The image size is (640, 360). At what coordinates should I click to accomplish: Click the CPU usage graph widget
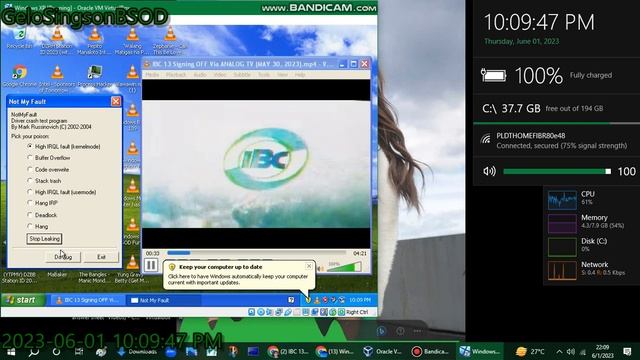tap(562, 200)
